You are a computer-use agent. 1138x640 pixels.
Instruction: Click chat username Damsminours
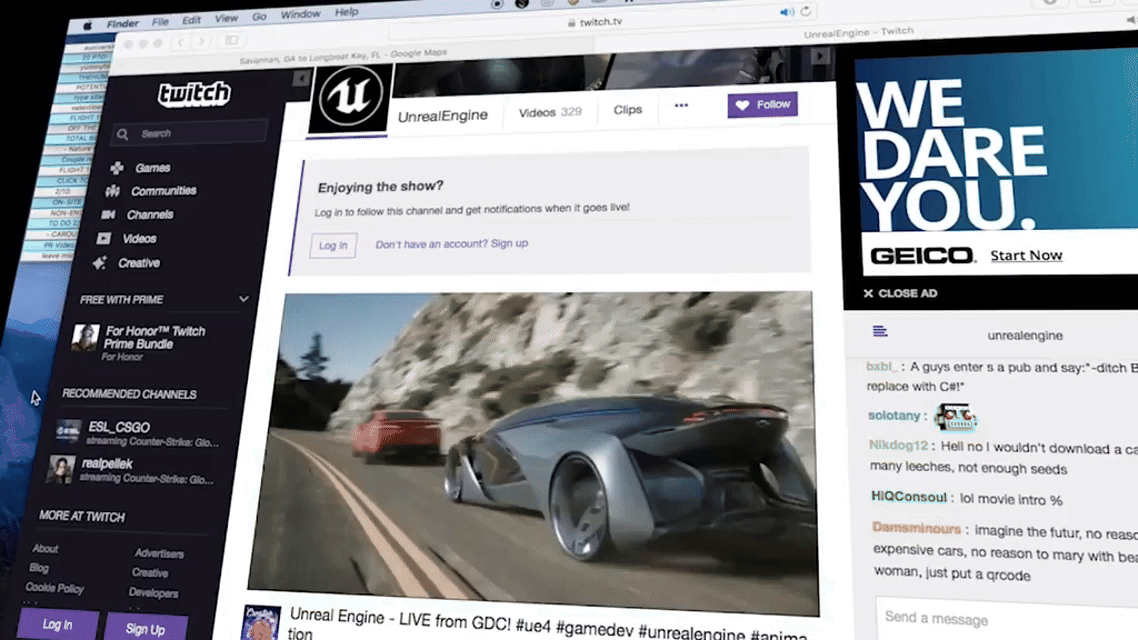click(x=917, y=528)
